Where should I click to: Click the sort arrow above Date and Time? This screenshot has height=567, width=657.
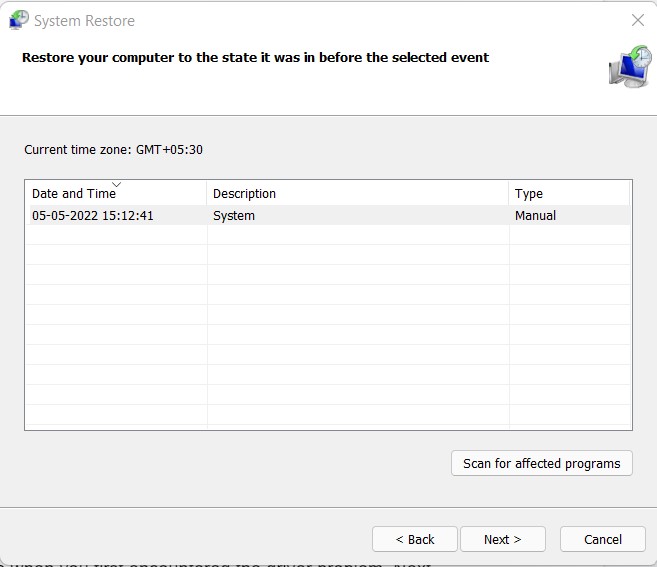point(116,185)
